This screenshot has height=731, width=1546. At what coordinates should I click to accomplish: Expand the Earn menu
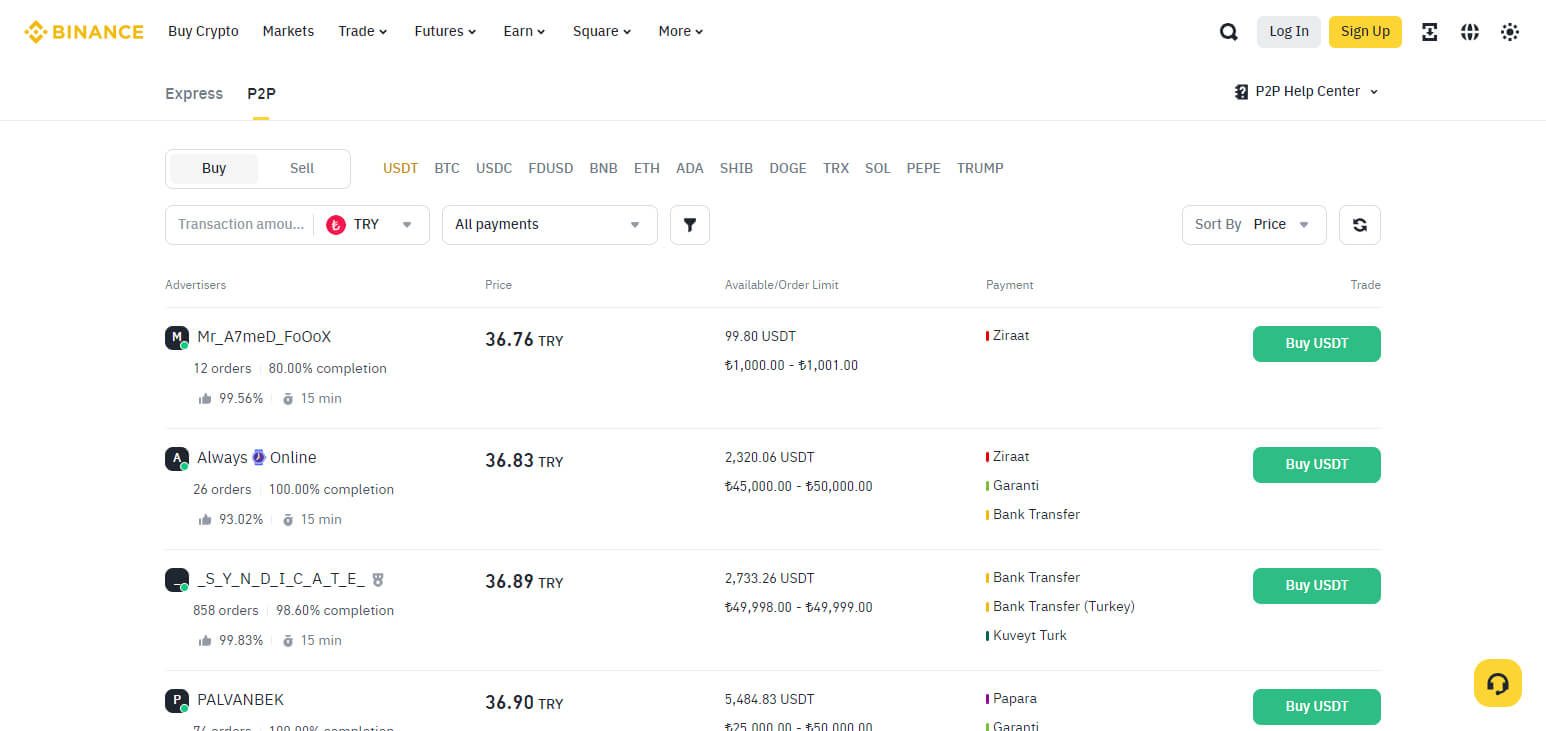525,32
